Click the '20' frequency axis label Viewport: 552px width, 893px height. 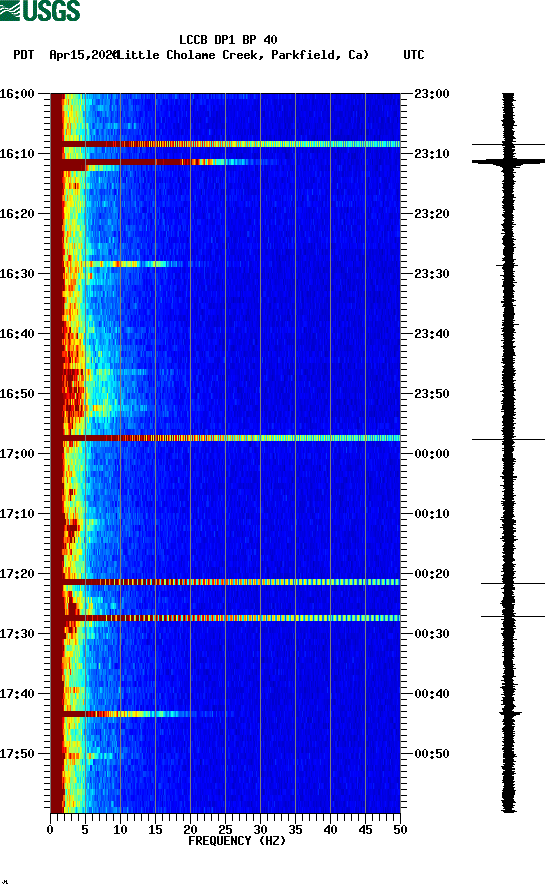(x=190, y=830)
